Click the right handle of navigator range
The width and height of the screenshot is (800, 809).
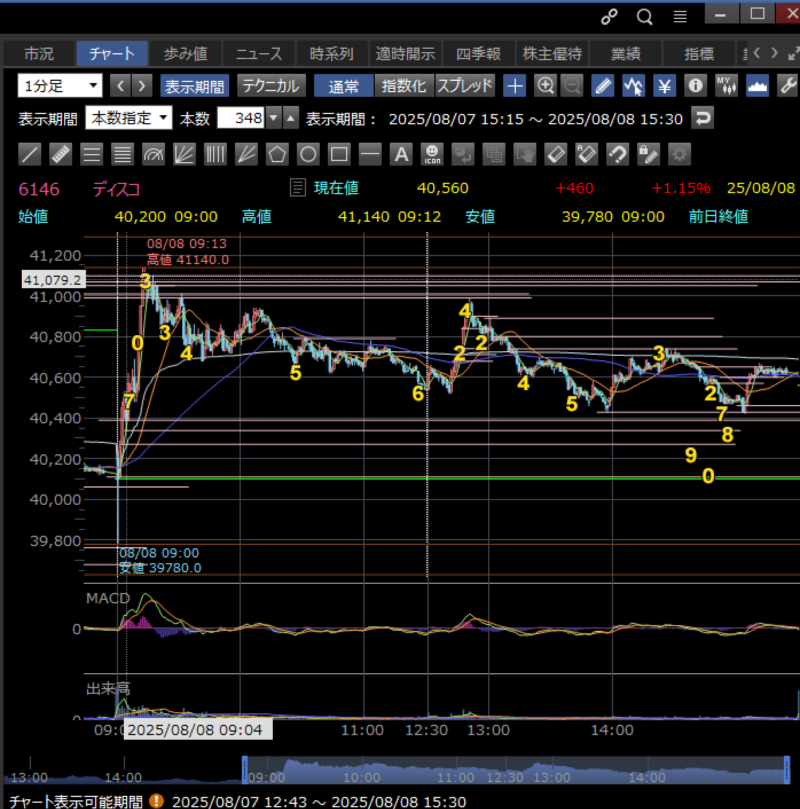pyautogui.click(x=787, y=770)
